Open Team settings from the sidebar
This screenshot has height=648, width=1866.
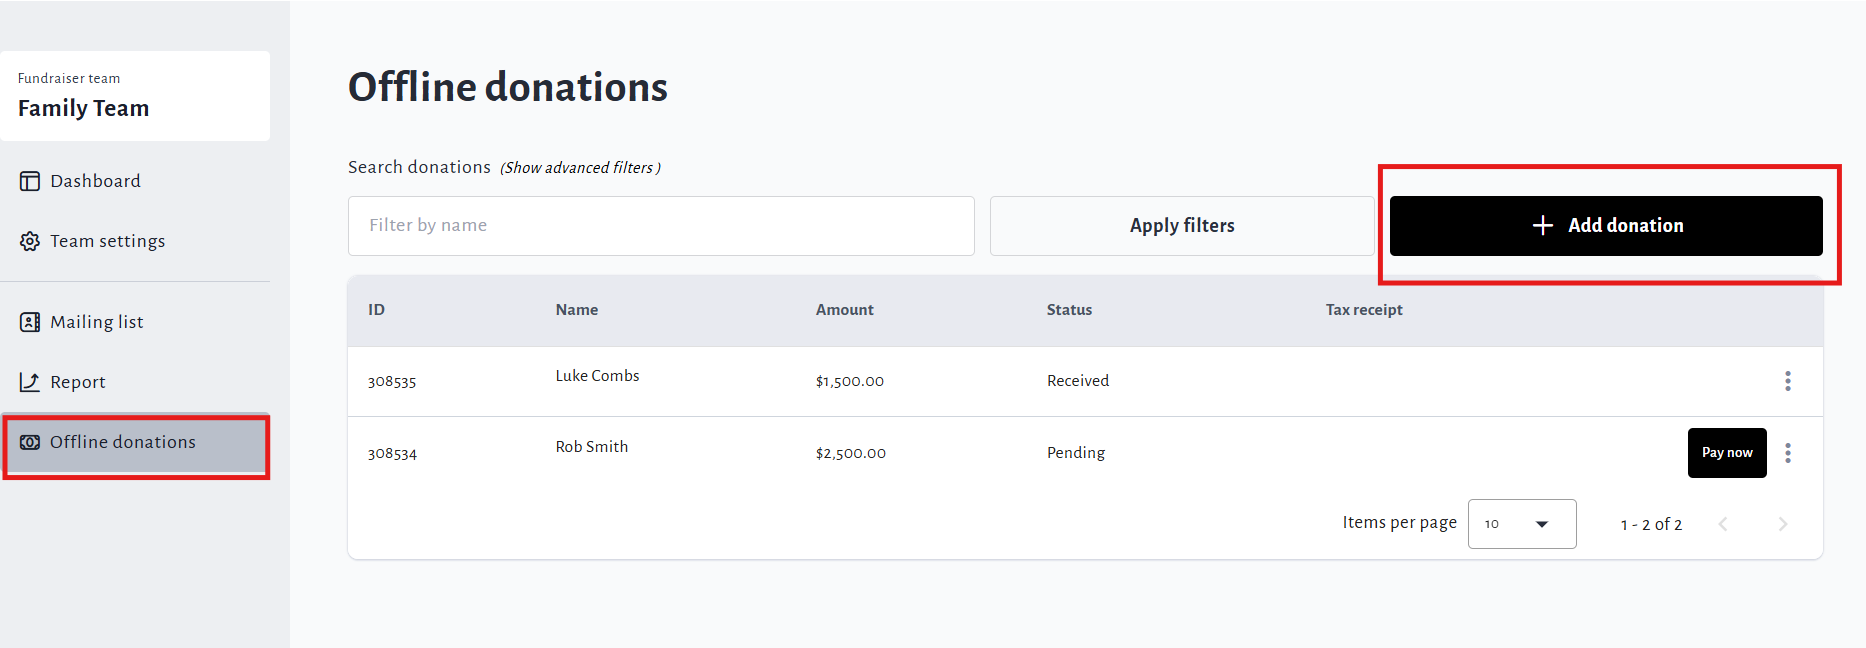tap(107, 241)
